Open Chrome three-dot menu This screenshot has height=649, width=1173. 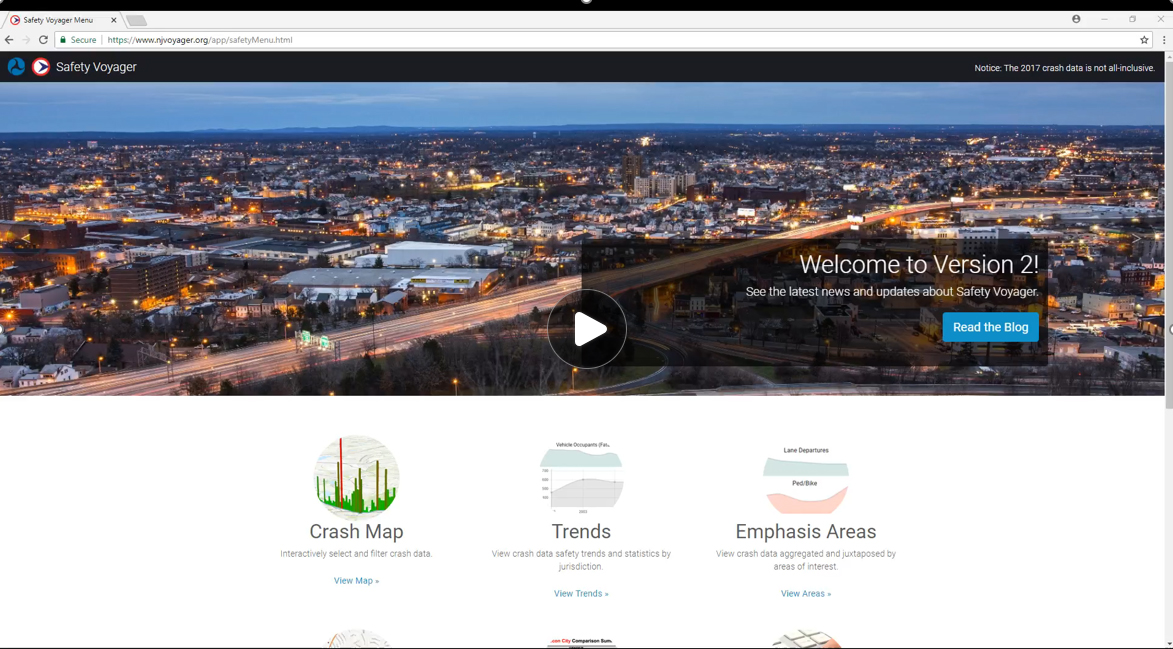pos(1164,40)
